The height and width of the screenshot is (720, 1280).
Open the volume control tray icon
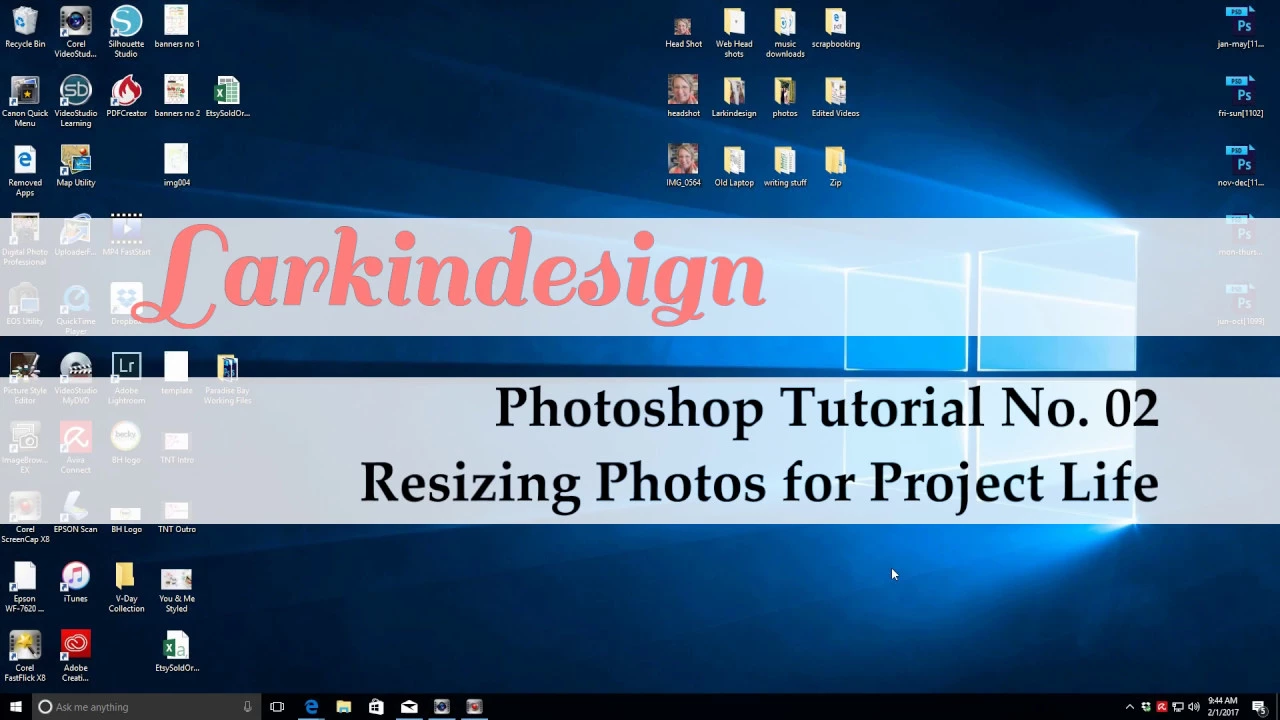point(1194,707)
